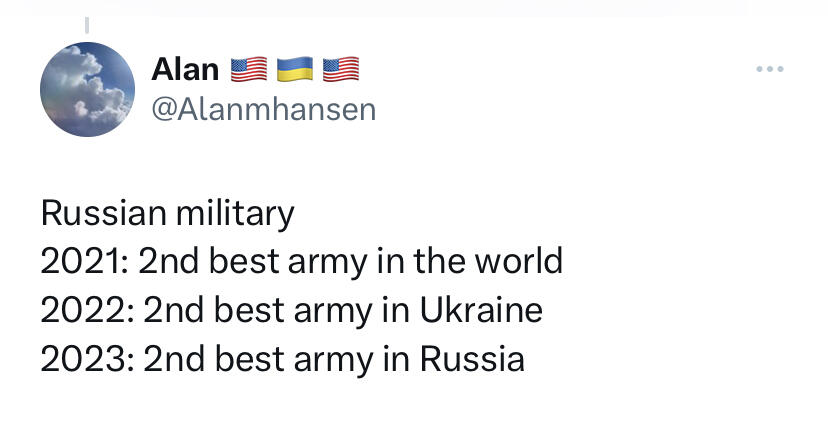Click the thread connector line above the avatar
Viewport: 828px width, 438px height.
[x=87, y=26]
